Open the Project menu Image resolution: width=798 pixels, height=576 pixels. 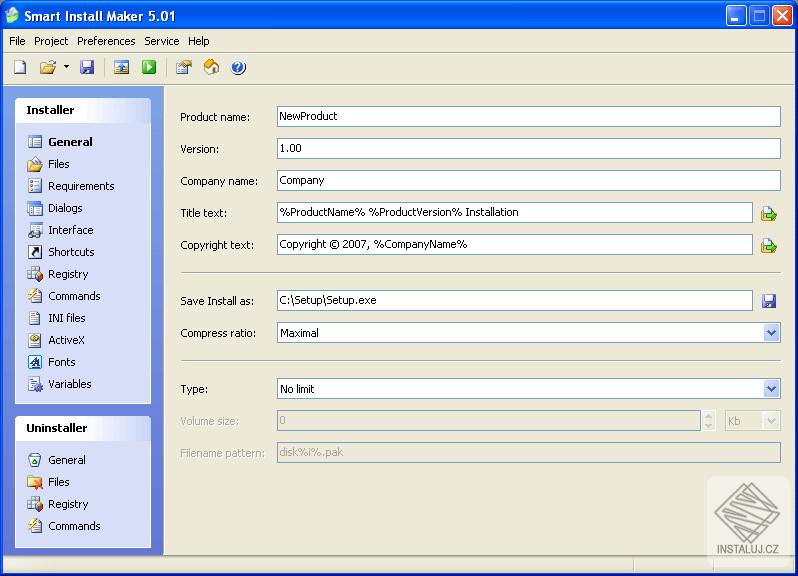(x=51, y=41)
